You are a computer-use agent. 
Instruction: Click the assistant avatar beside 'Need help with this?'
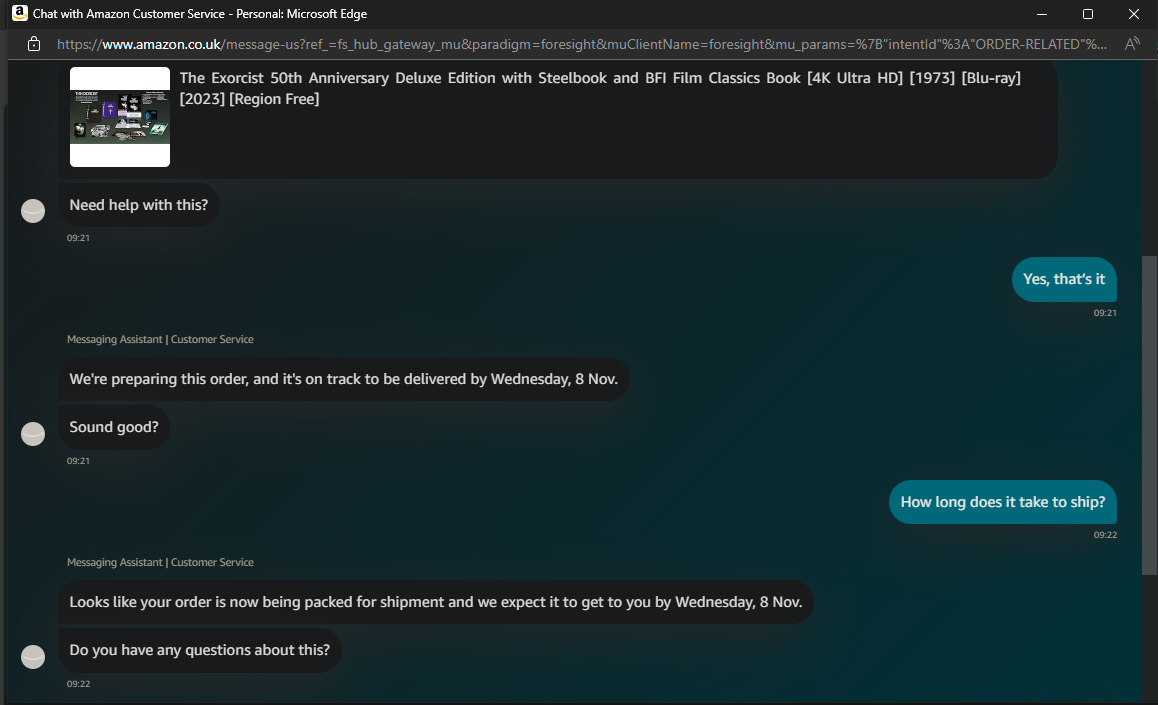click(x=32, y=211)
